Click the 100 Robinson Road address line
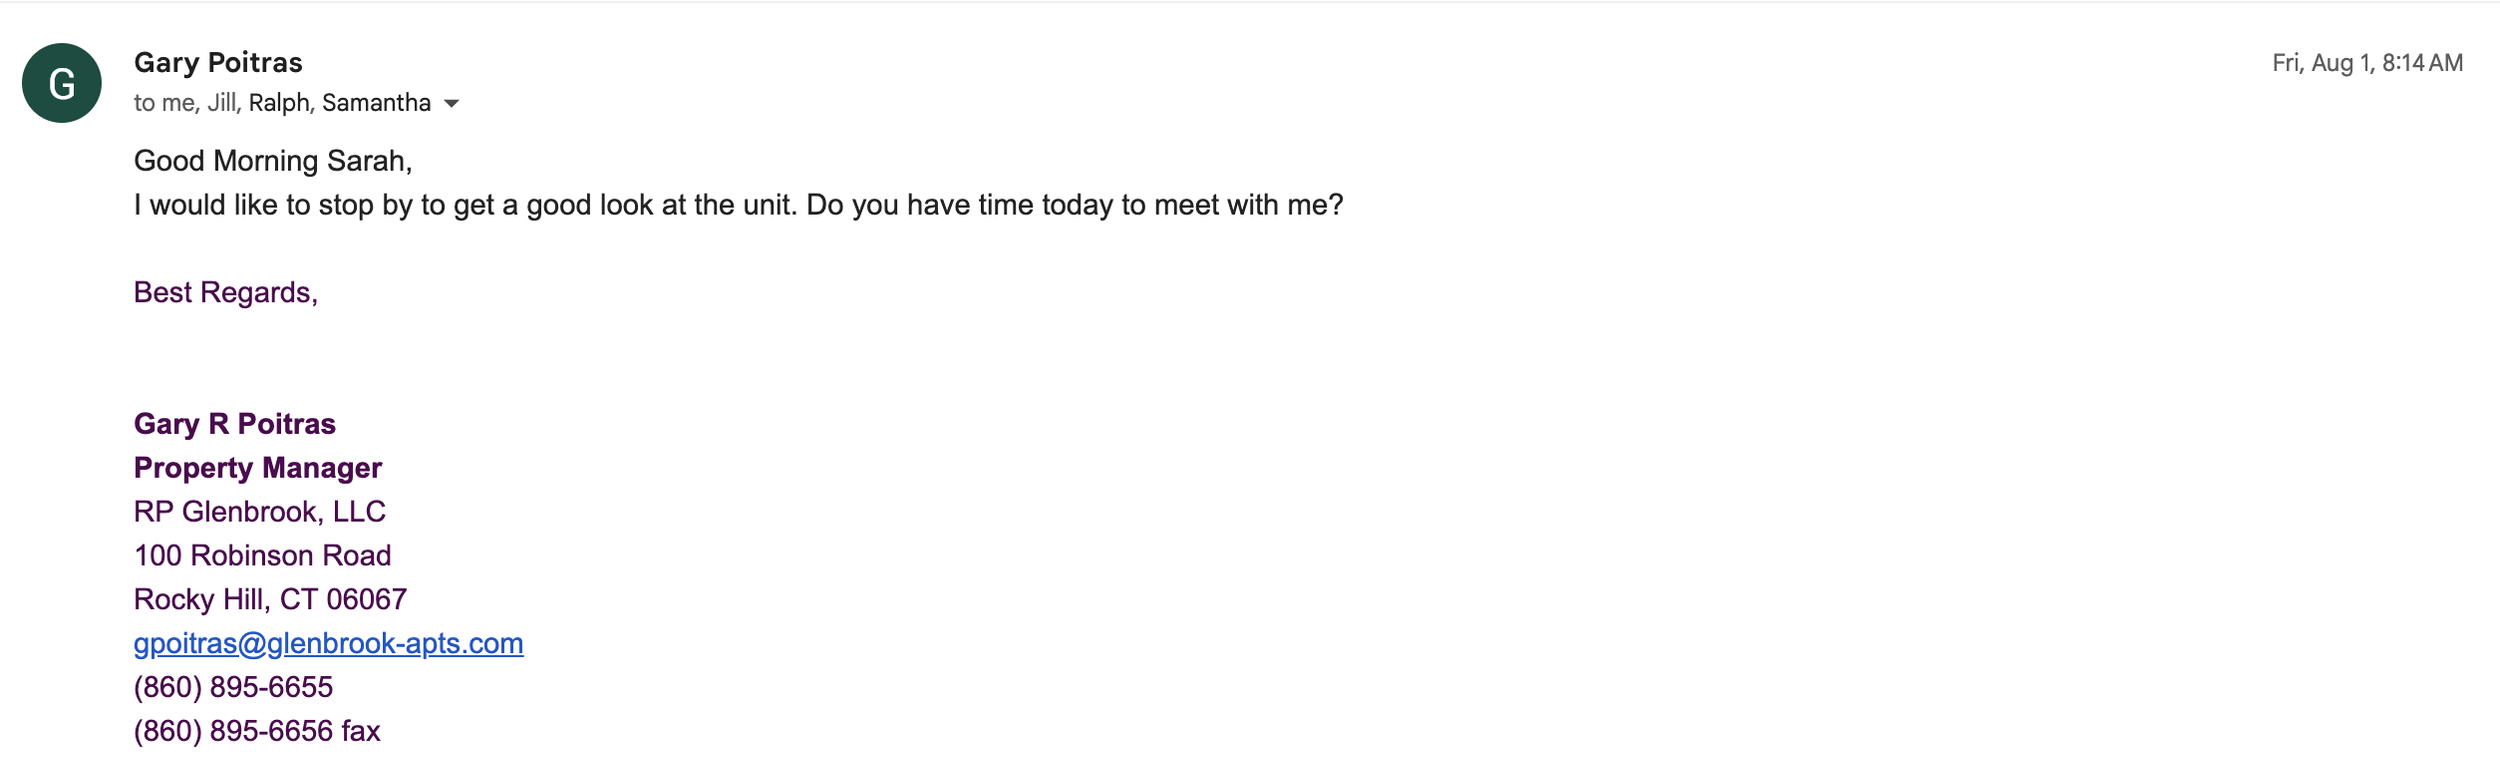 point(263,555)
